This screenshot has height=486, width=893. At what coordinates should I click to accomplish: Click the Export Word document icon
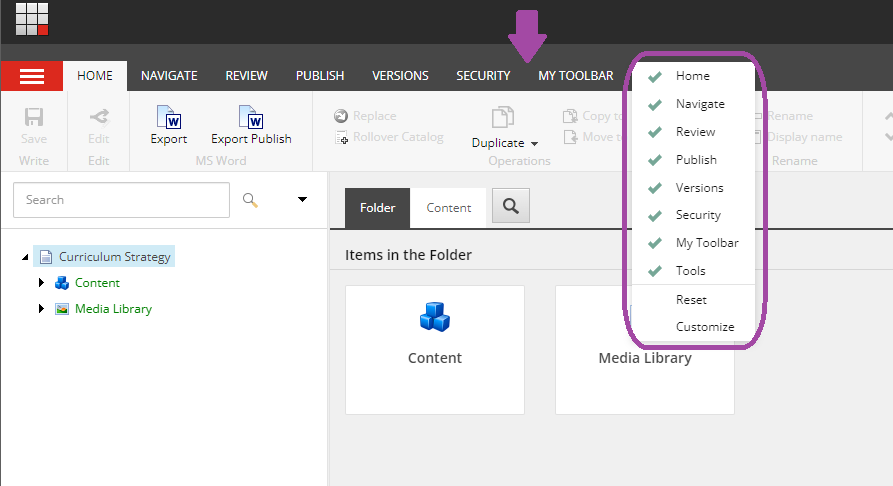[x=169, y=117]
